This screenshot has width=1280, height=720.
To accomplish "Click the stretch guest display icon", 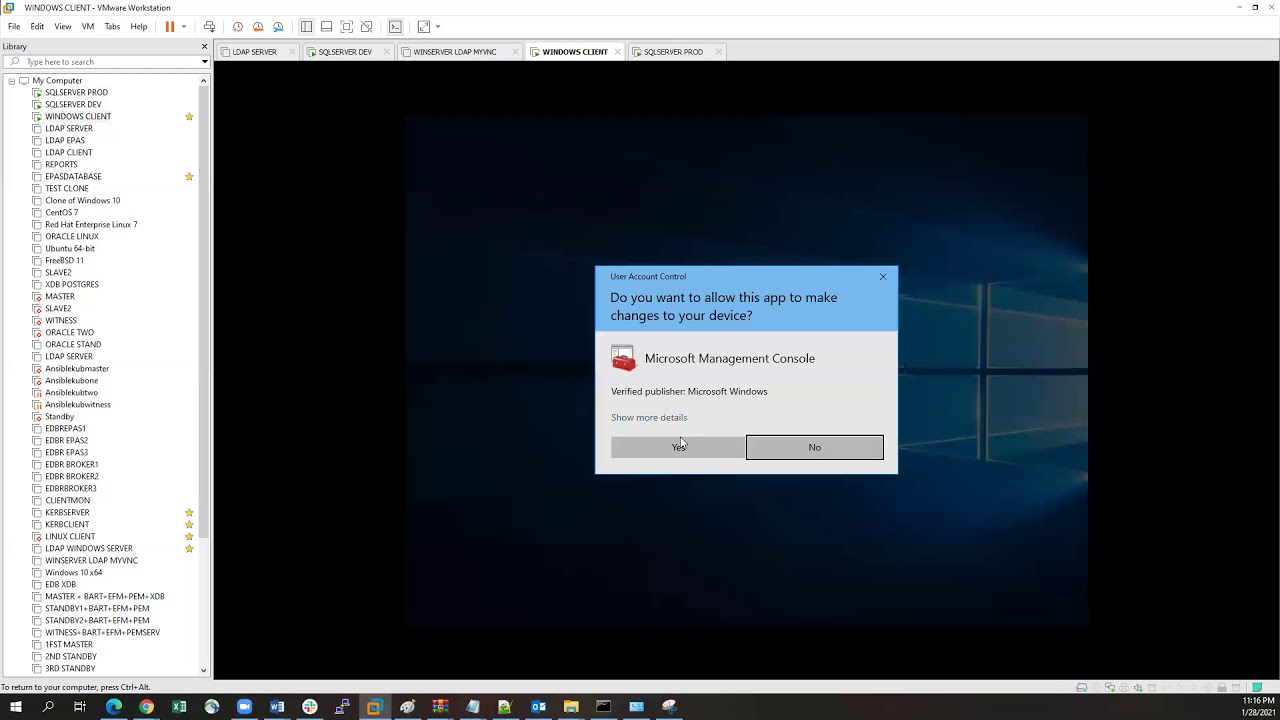I will point(424,26).
